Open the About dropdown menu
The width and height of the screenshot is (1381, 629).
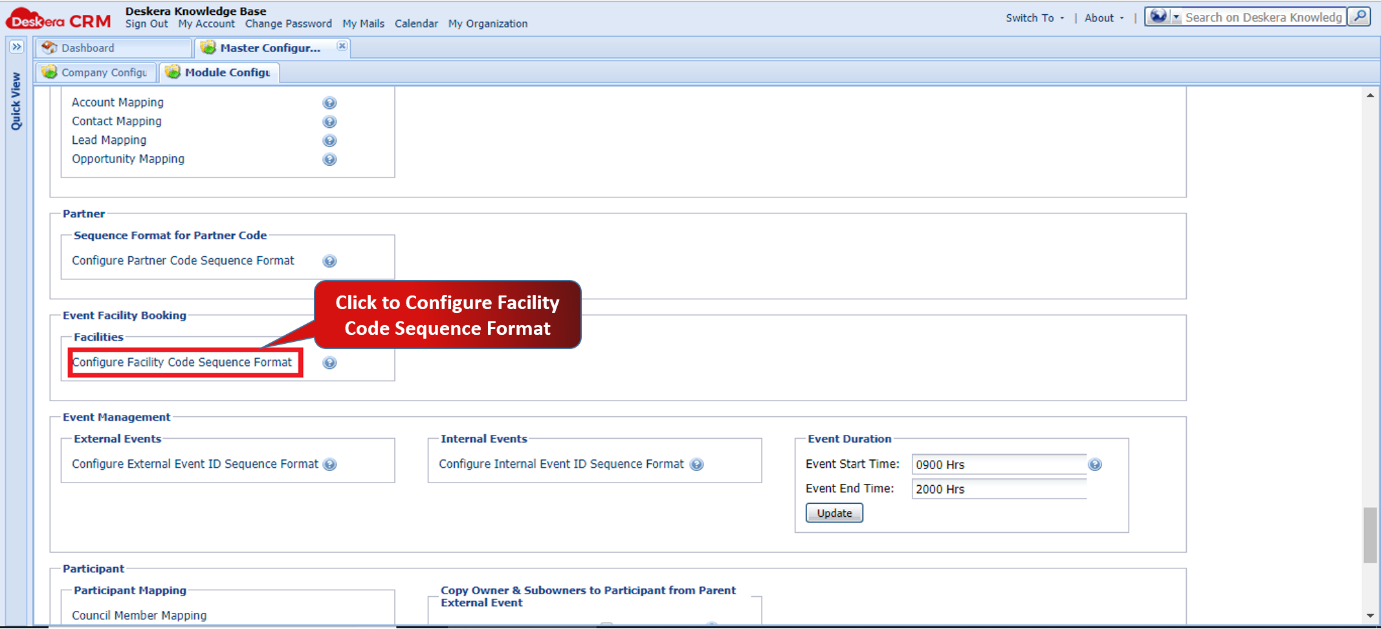click(1100, 17)
